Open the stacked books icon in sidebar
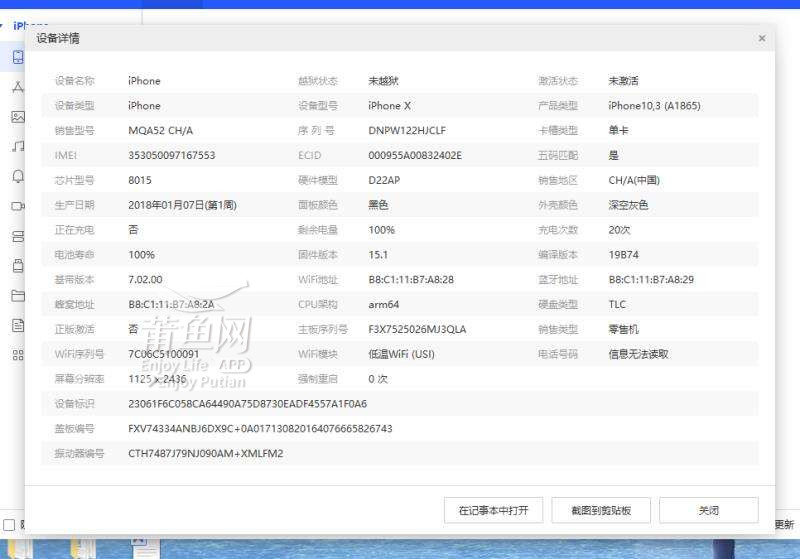This screenshot has height=559, width=800. pyautogui.click(x=18, y=236)
